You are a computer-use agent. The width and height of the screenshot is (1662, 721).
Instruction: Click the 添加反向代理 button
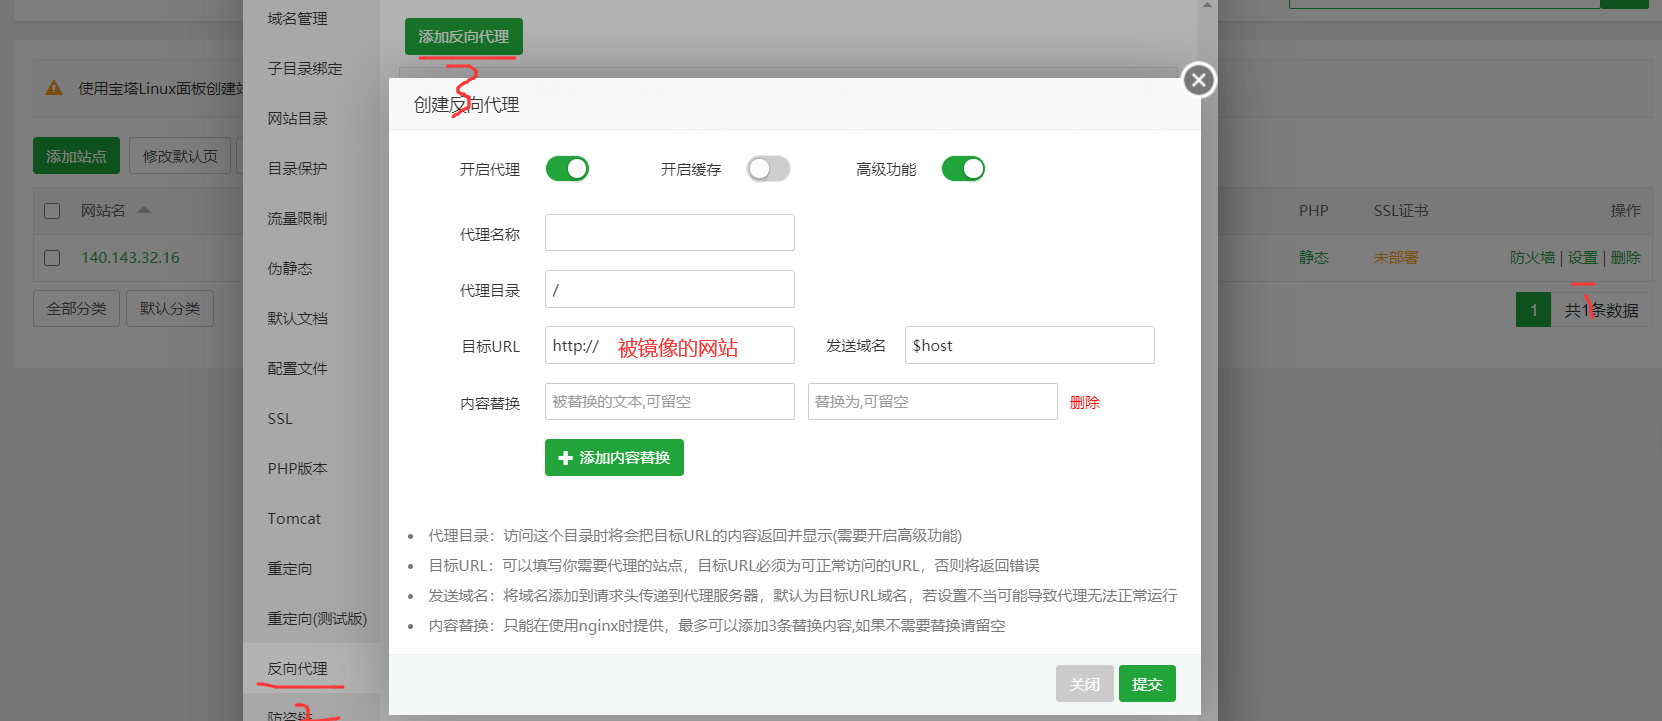(464, 37)
